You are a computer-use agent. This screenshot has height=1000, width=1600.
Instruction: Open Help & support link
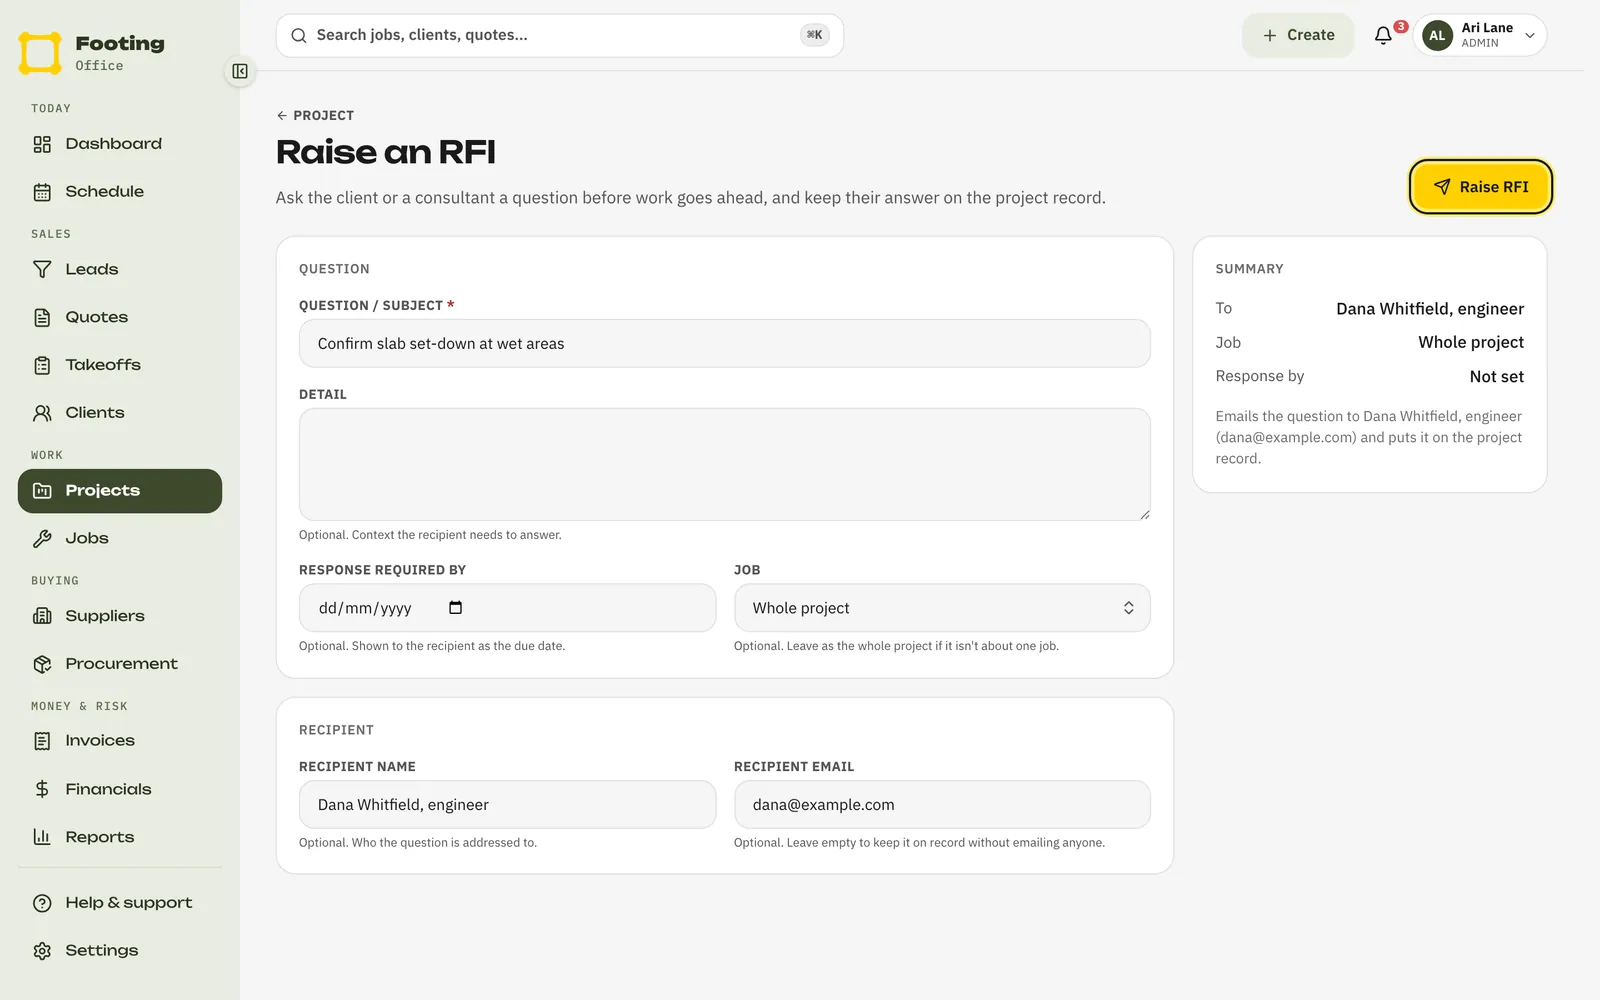(x=120, y=903)
